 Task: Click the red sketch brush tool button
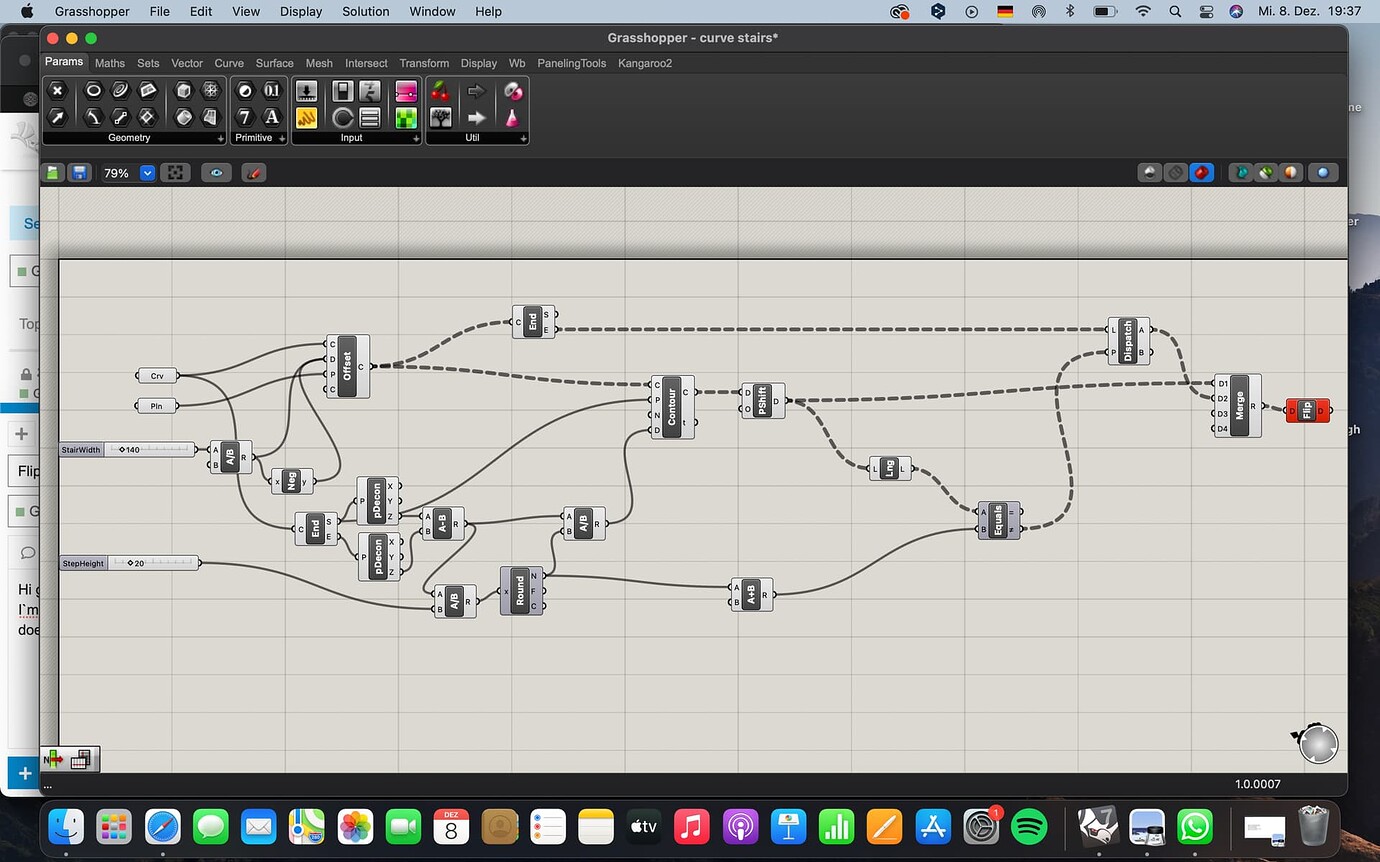tap(253, 172)
